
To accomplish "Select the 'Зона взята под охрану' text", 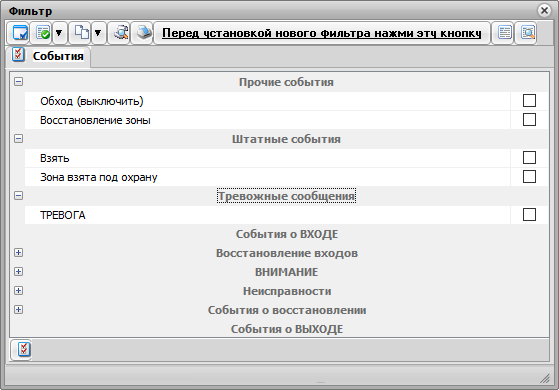I will 99,177.
